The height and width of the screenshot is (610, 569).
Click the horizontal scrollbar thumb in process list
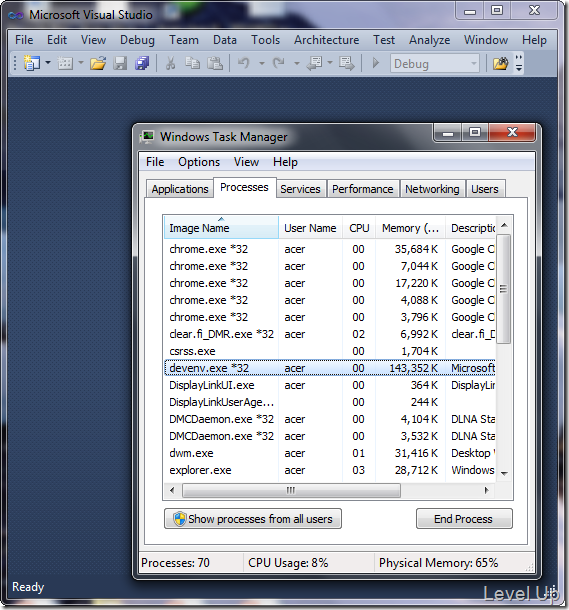tap(291, 490)
